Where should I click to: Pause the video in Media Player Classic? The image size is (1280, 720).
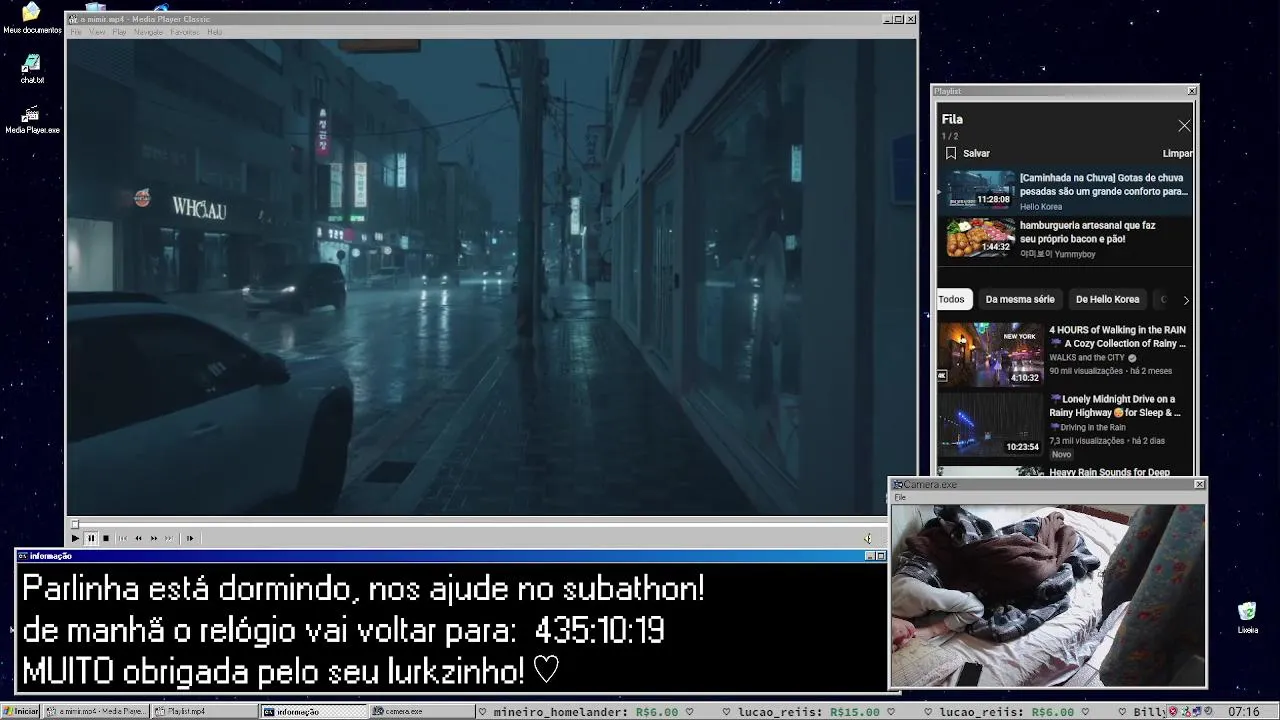91,538
